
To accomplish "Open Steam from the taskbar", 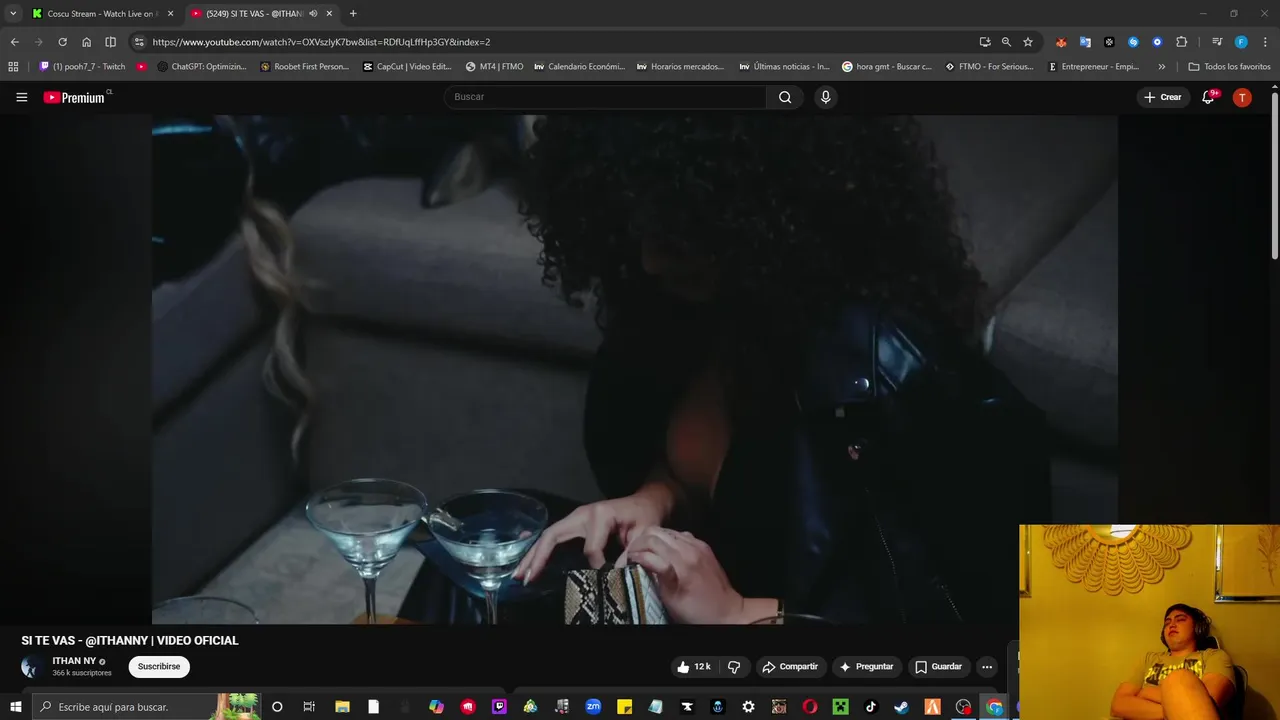I will pos(901,707).
